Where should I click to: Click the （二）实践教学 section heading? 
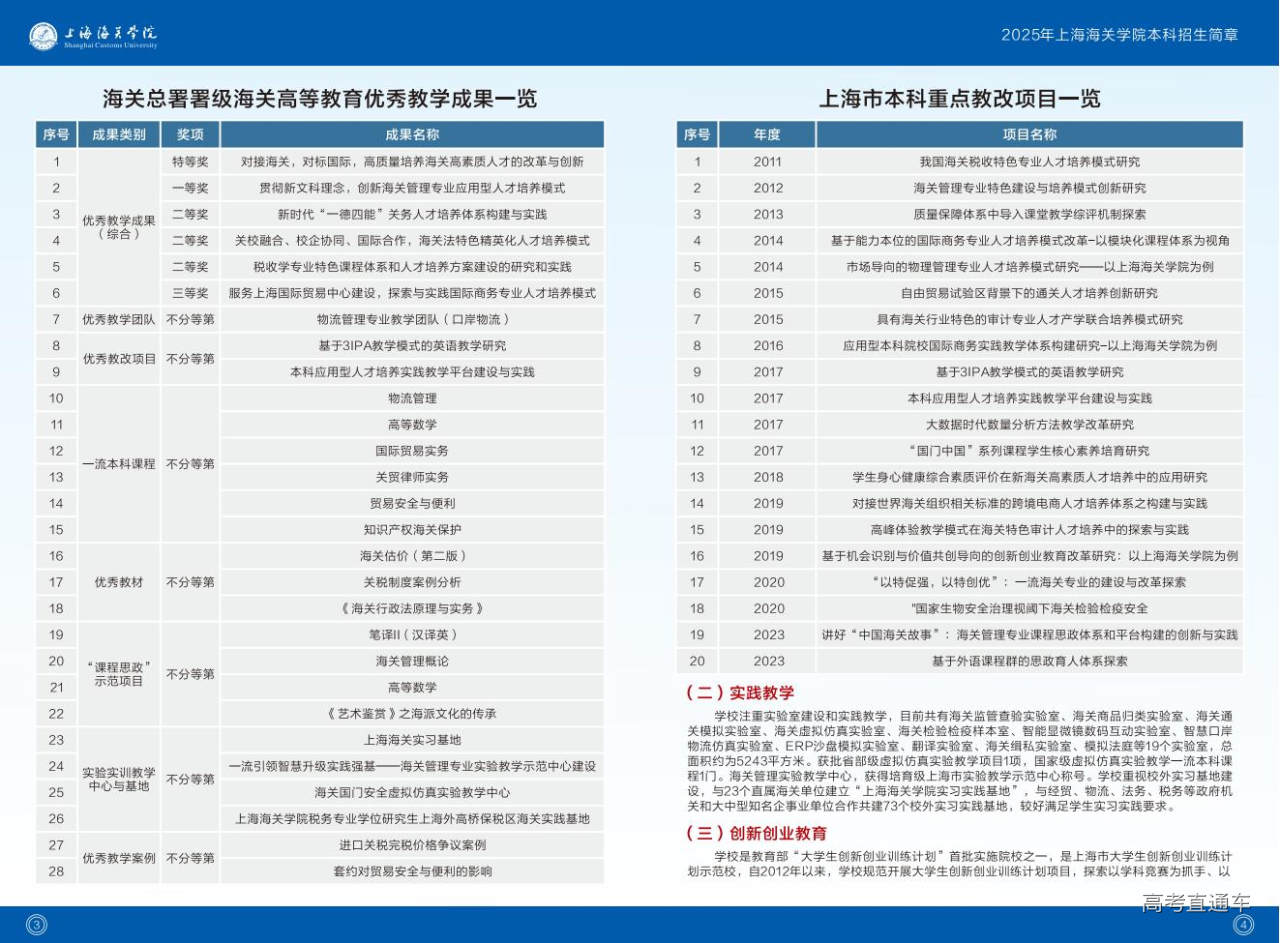pos(740,693)
